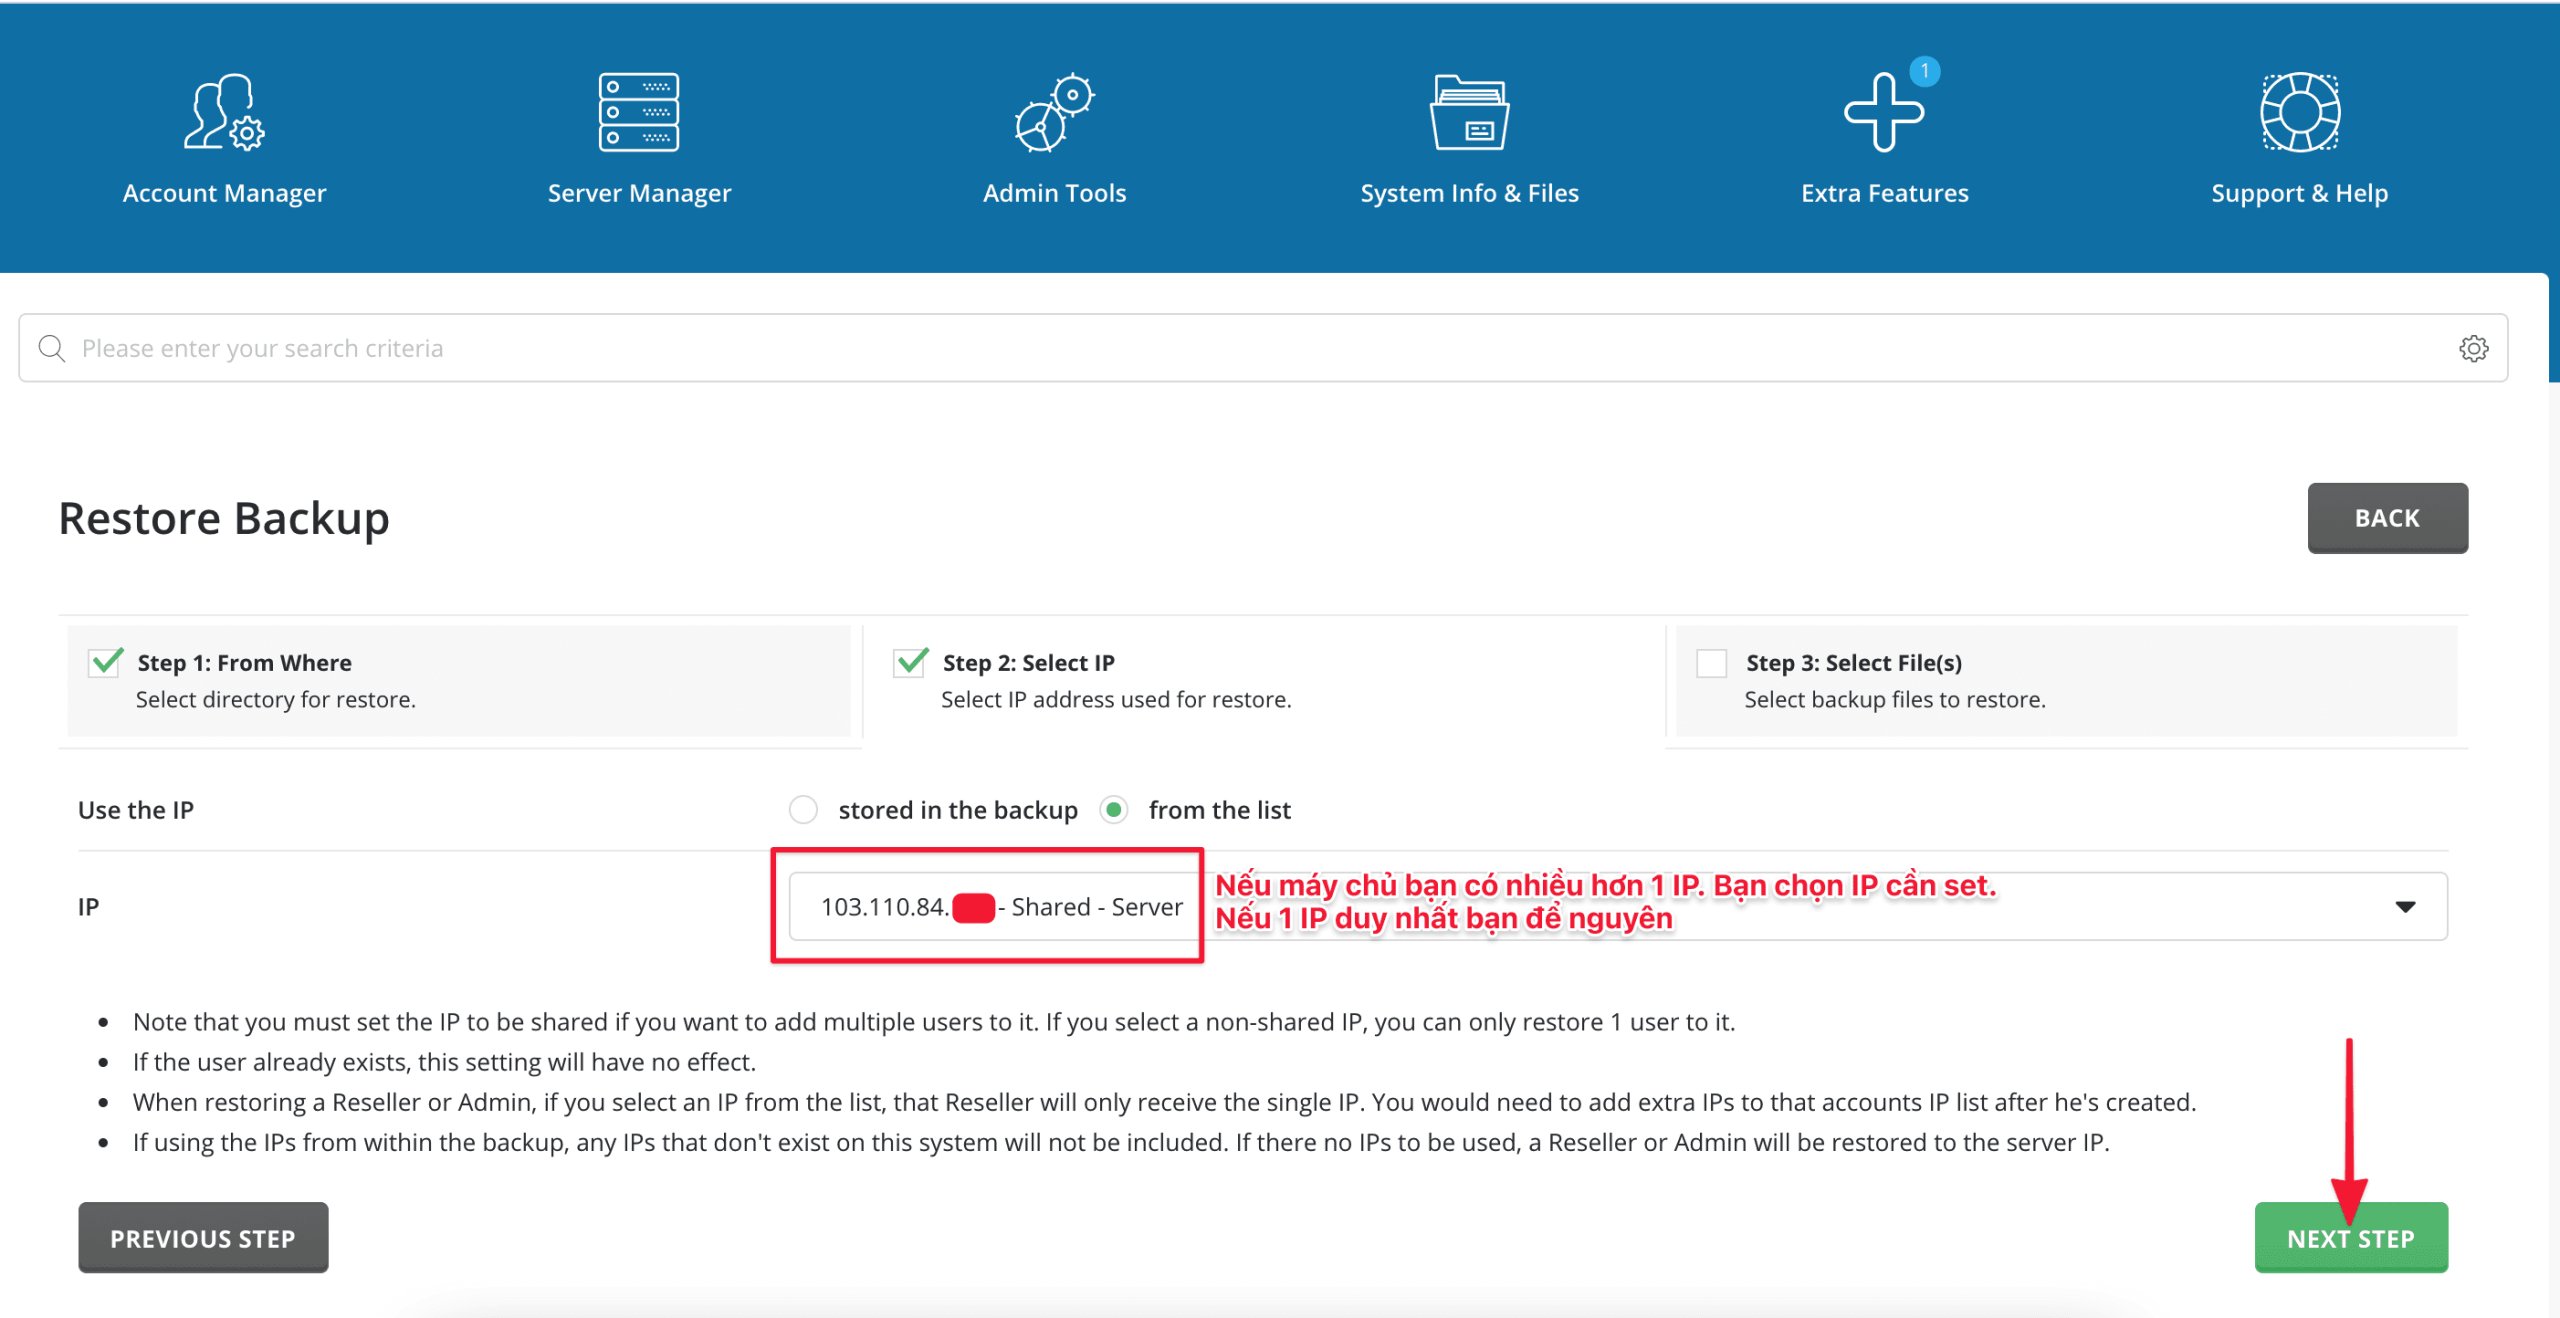Click the search settings gear icon

coord(2473,348)
